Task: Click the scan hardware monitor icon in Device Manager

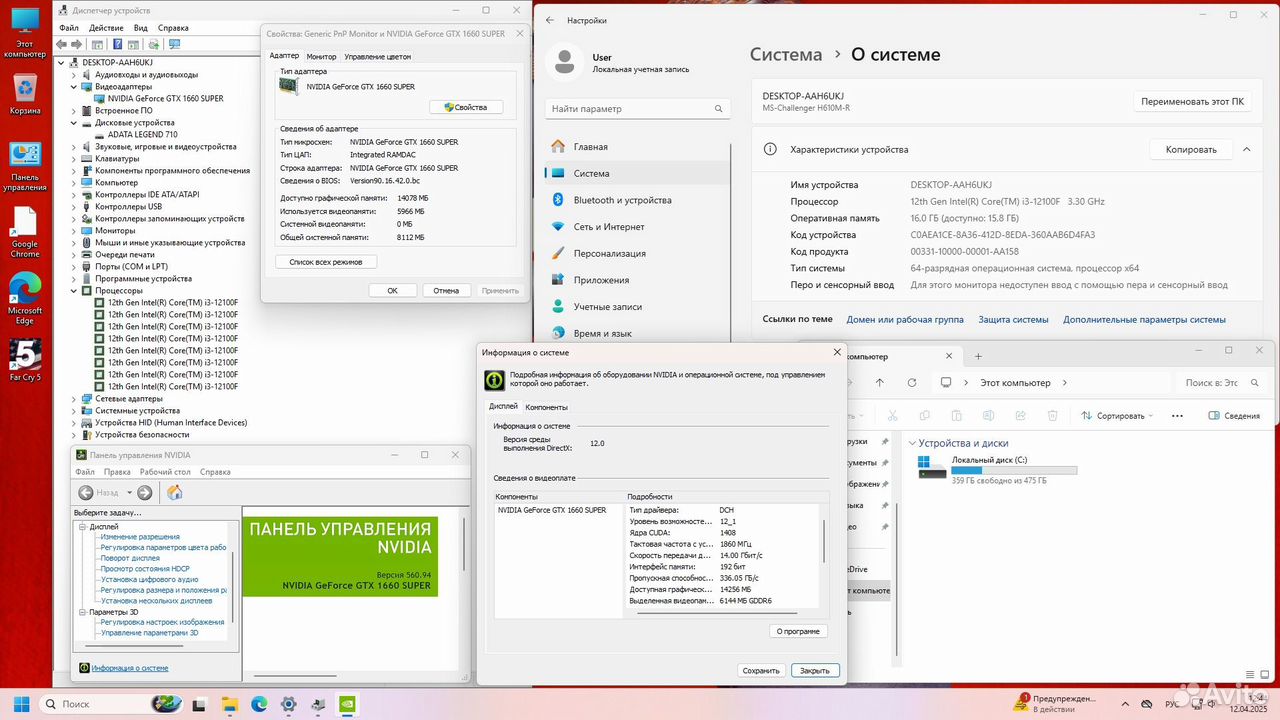Action: tap(174, 44)
